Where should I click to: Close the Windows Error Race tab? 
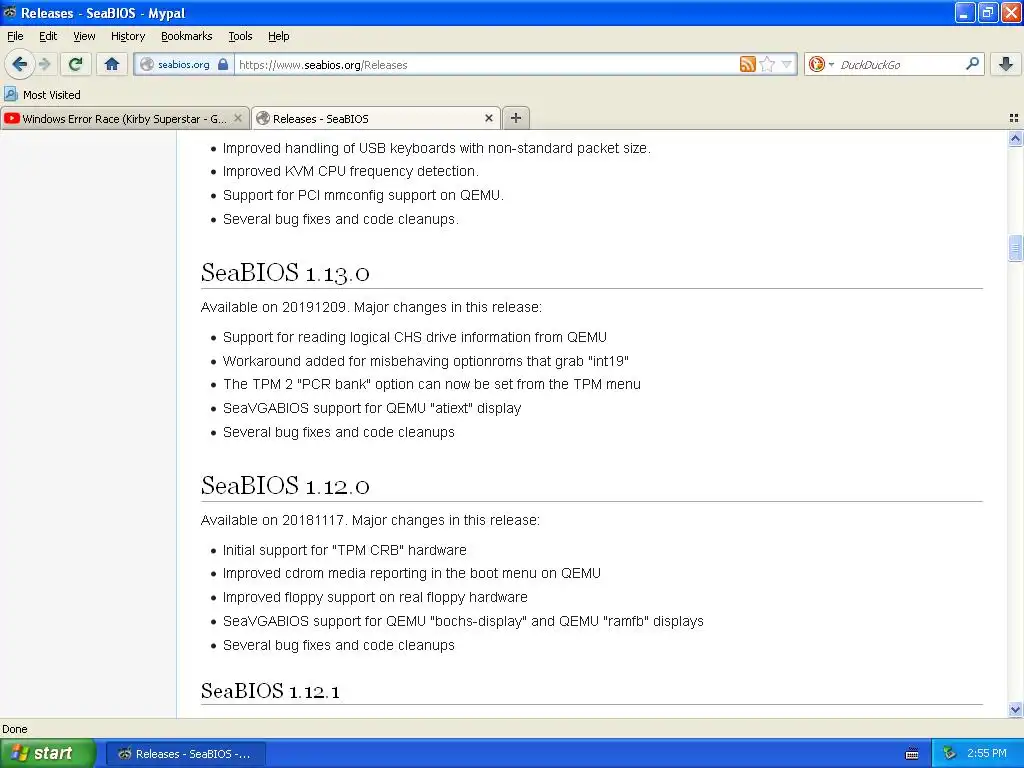coord(238,118)
